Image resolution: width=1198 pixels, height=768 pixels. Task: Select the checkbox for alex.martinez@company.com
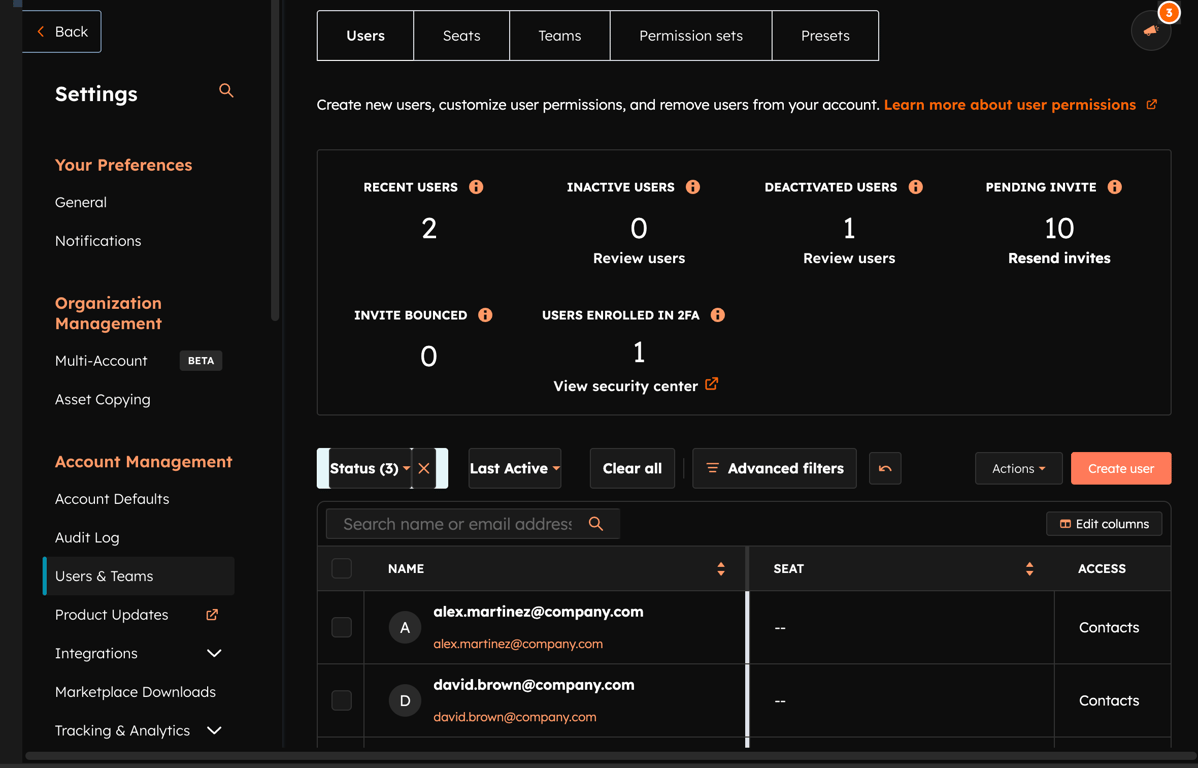pos(341,627)
